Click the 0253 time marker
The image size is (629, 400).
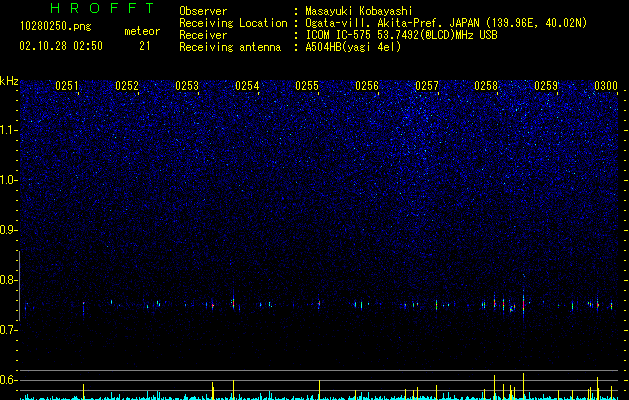[x=187, y=86]
